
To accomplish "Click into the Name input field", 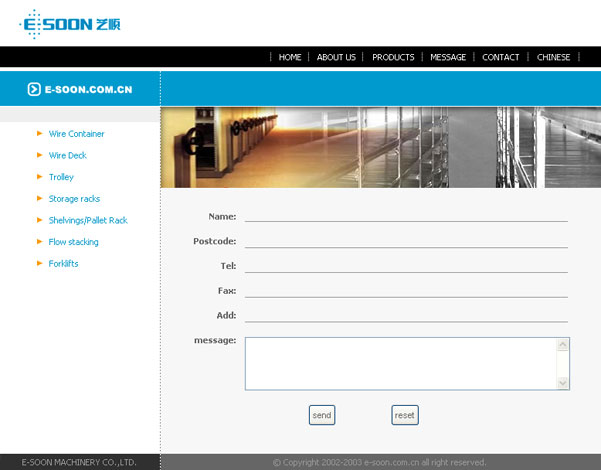I will tap(406, 214).
